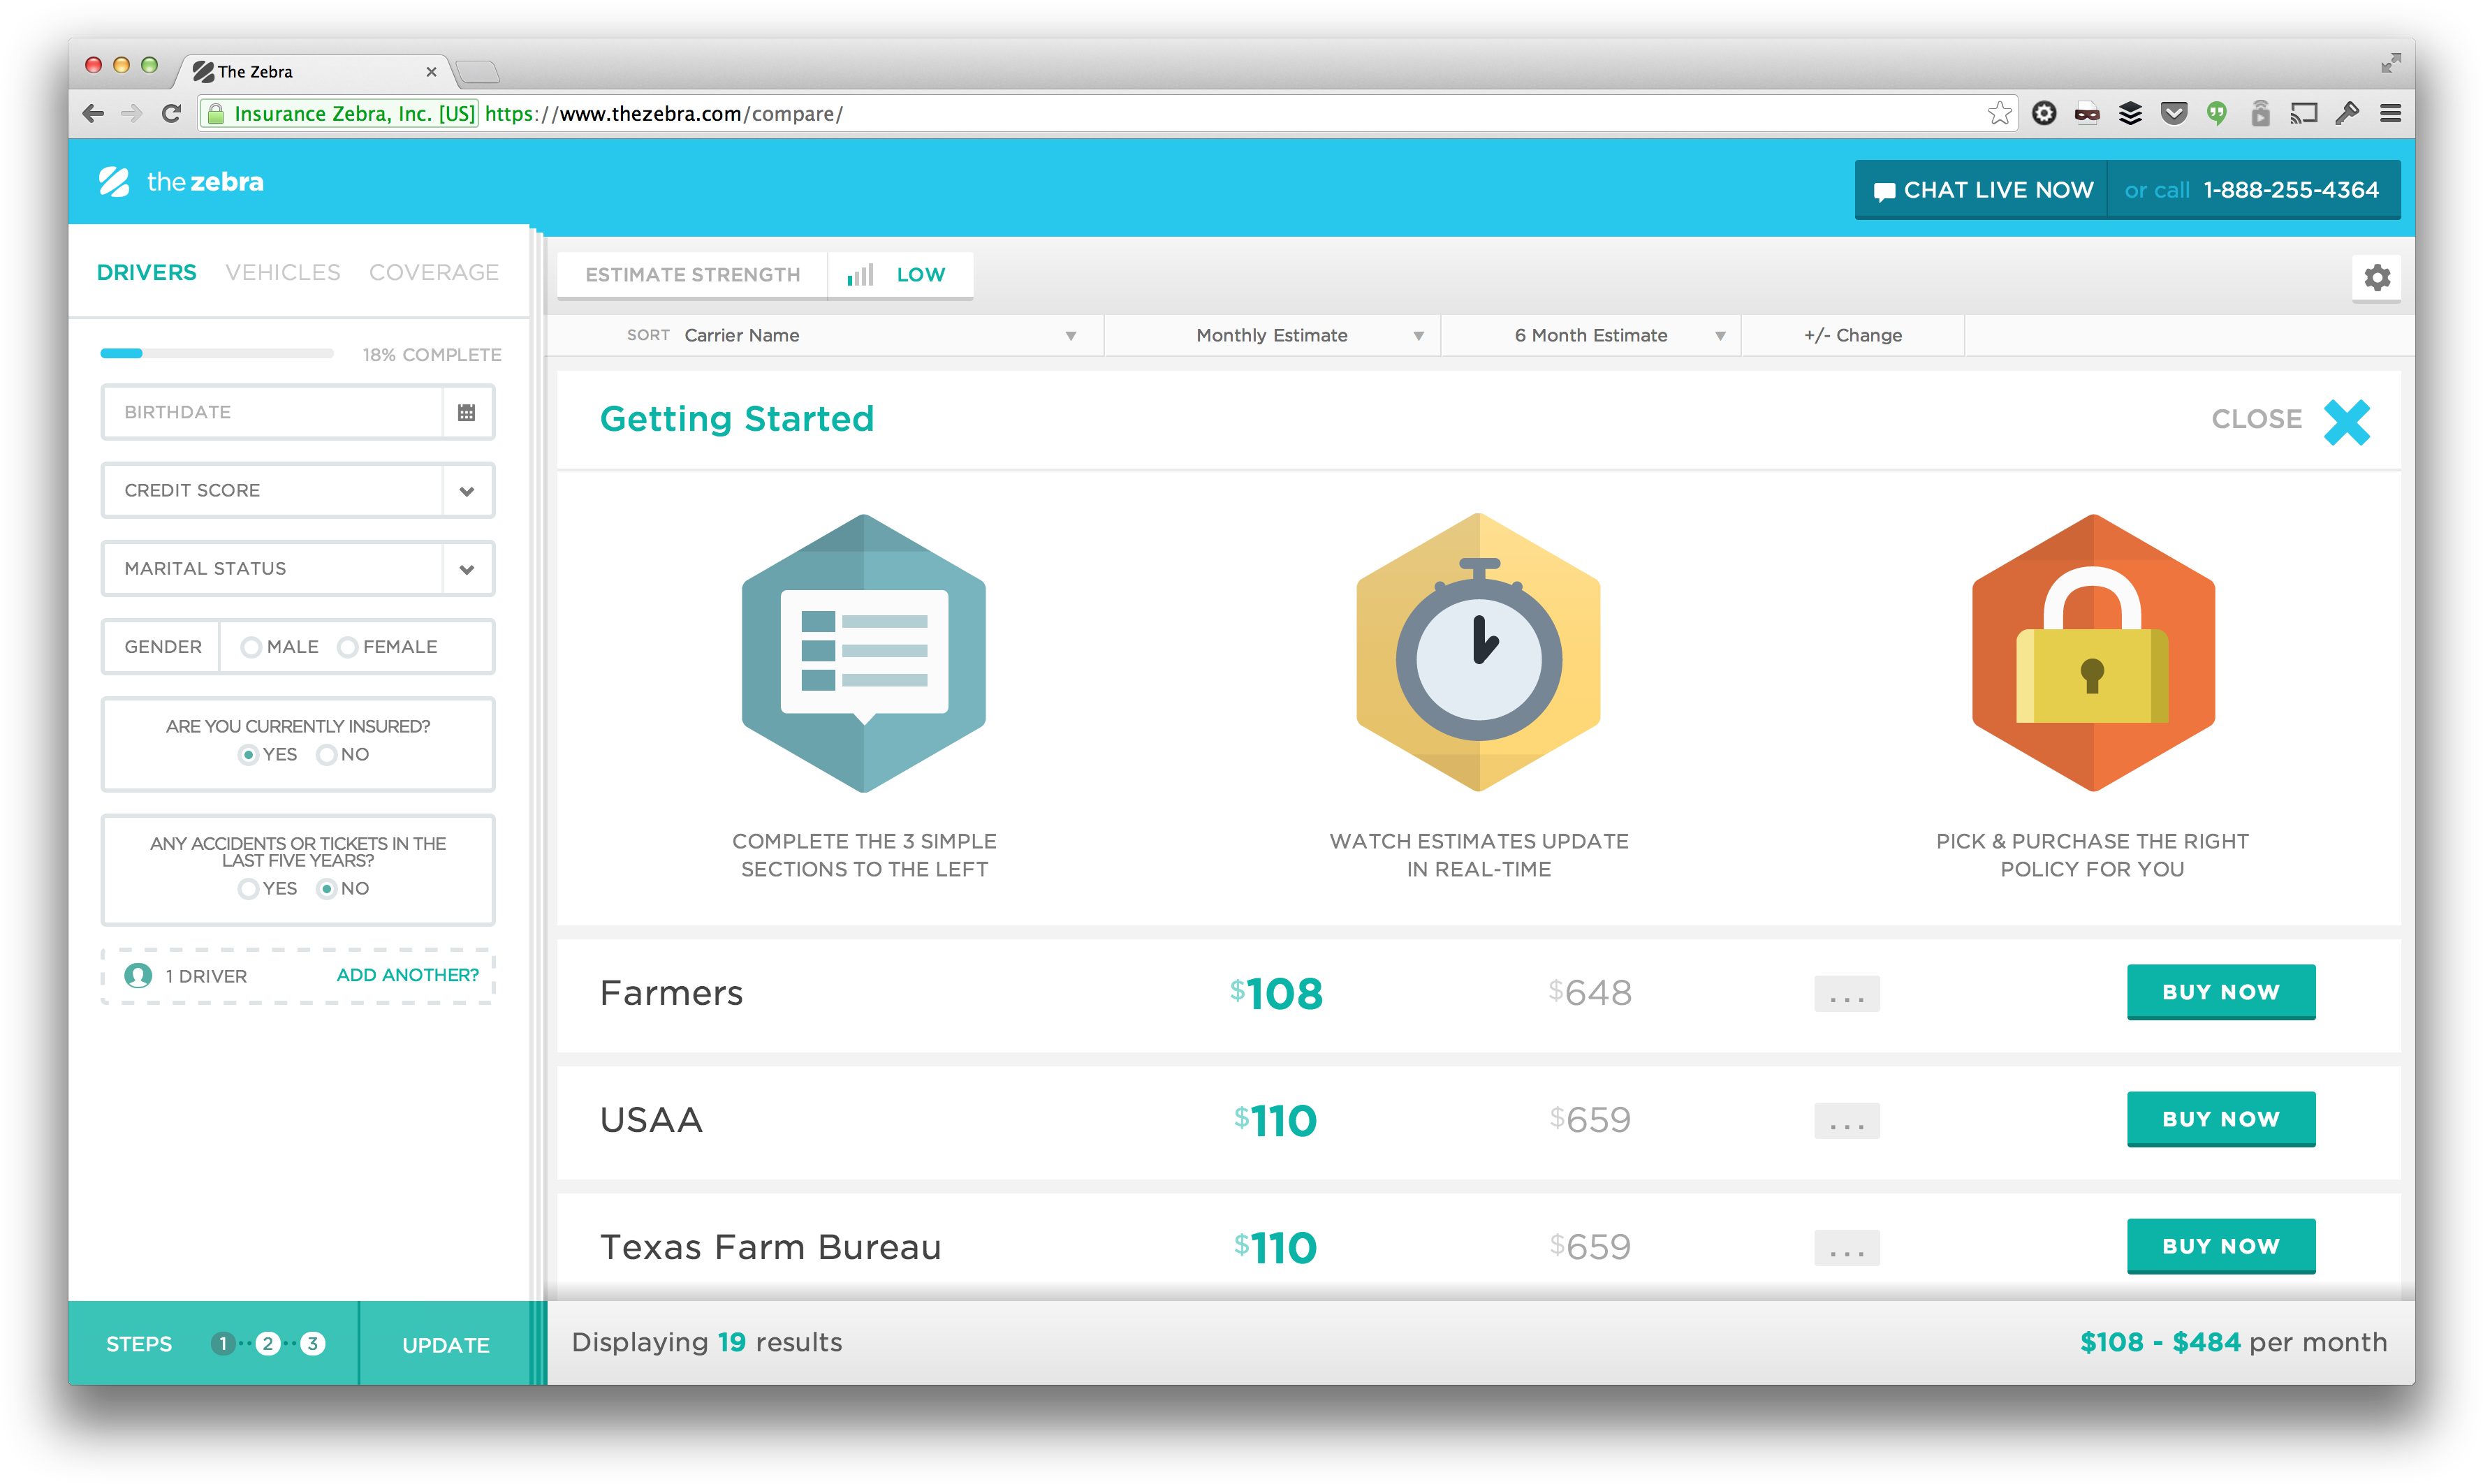Click the Zebra logo icon in header
The height and width of the screenshot is (1484, 2483).
[114, 182]
